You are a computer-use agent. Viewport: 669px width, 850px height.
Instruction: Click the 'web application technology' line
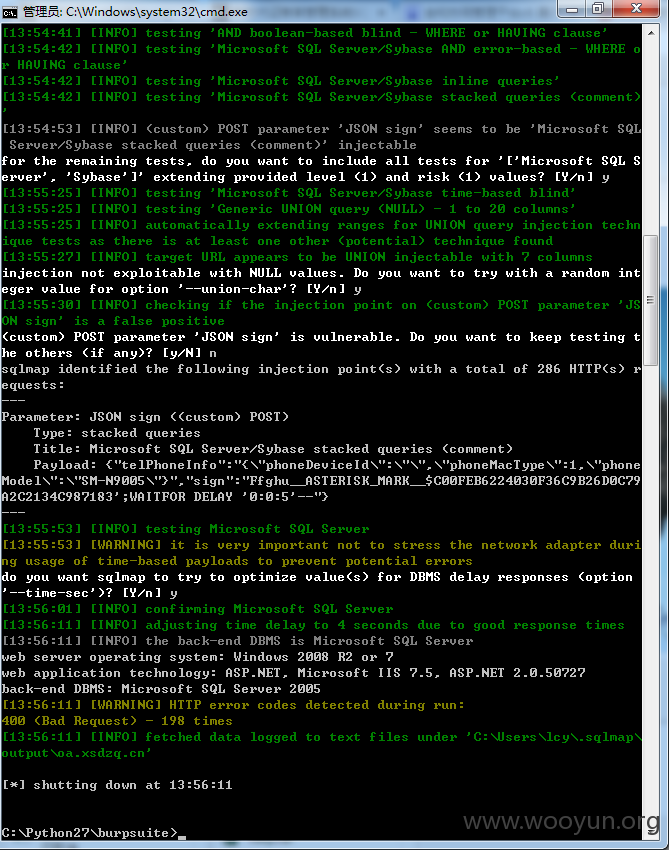pos(293,673)
